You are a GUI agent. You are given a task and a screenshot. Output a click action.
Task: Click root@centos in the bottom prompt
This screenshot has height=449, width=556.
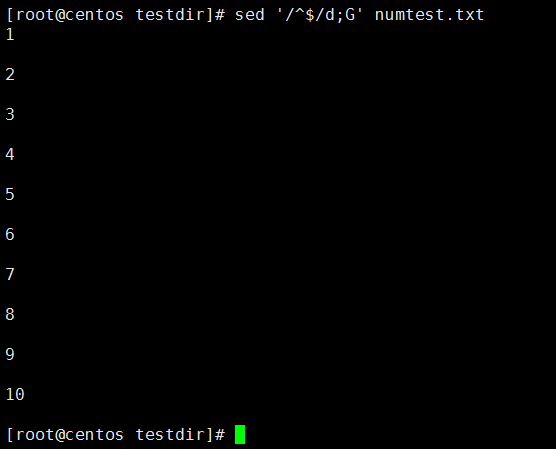click(x=70, y=435)
